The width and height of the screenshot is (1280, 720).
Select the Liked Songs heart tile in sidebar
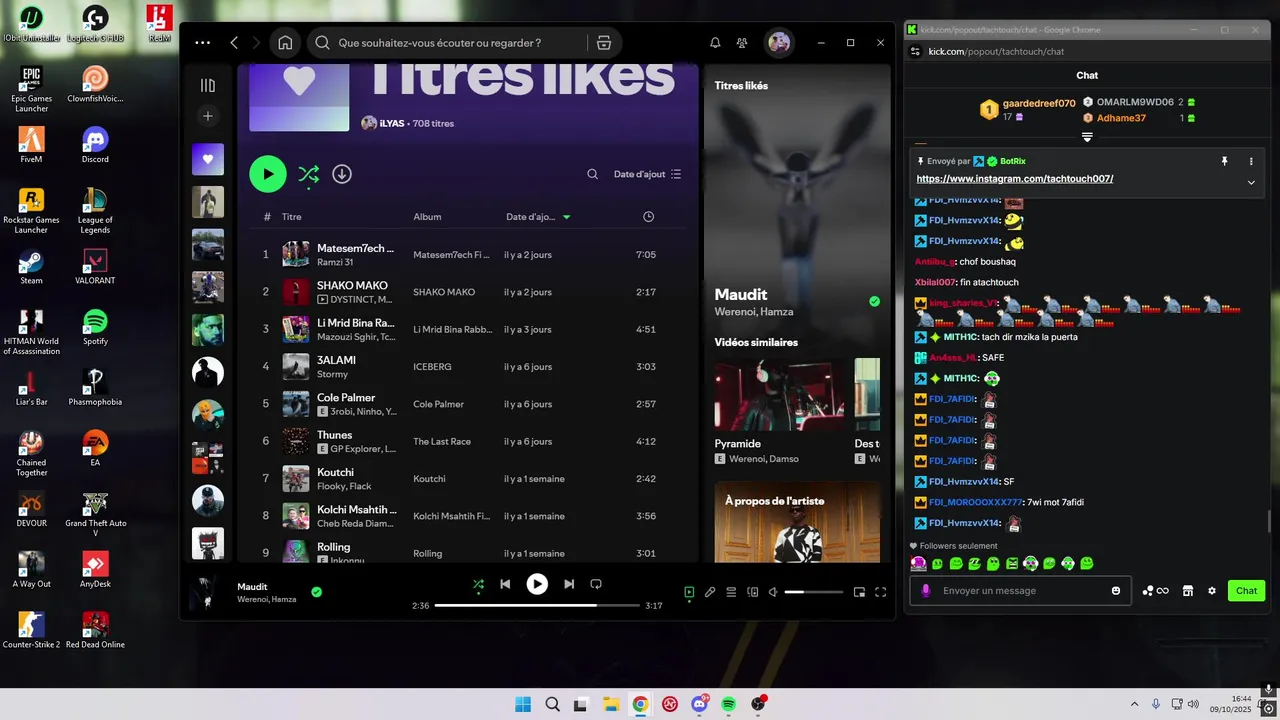[208, 159]
